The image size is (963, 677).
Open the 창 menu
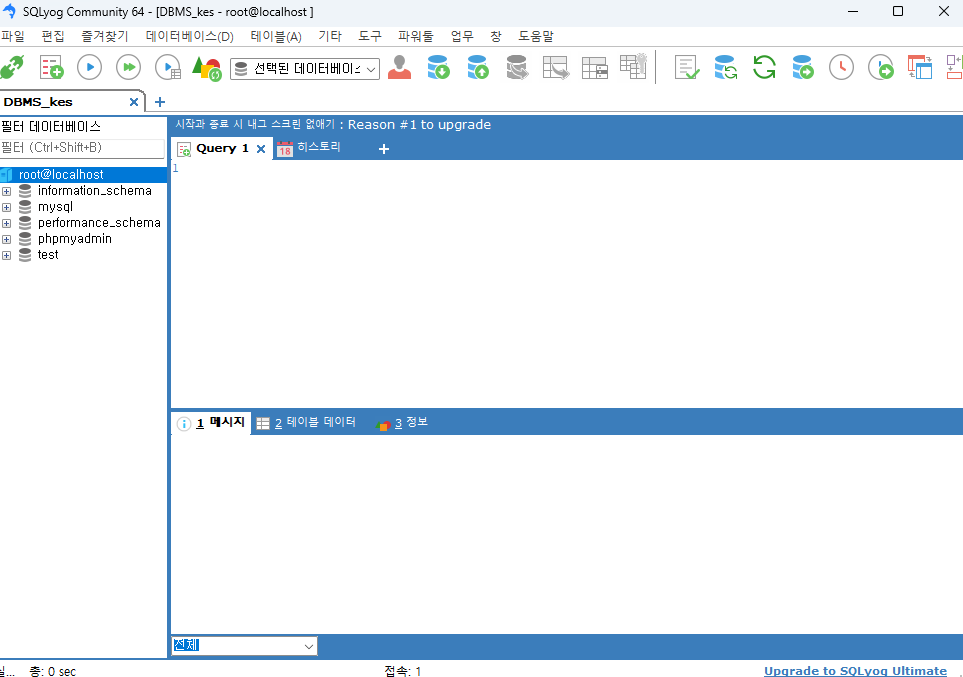pyautogui.click(x=496, y=36)
